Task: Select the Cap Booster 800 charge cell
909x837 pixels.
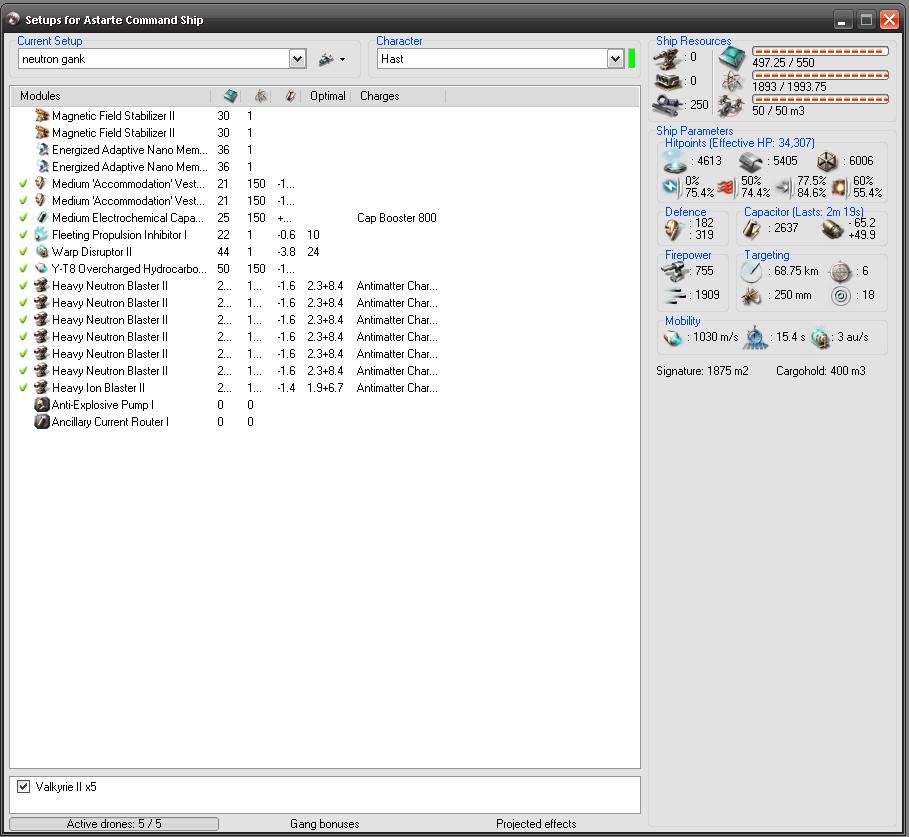Action: pyautogui.click(x=397, y=218)
